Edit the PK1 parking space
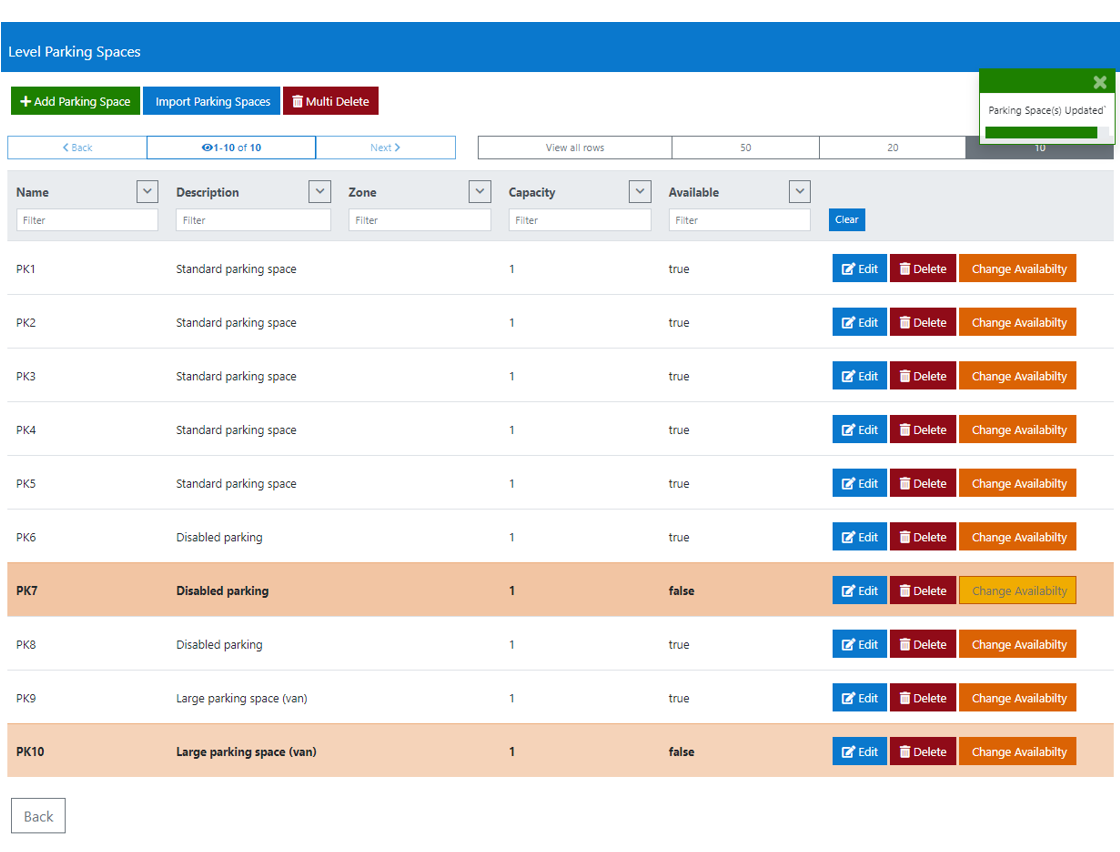1120x852 pixels. (x=859, y=269)
